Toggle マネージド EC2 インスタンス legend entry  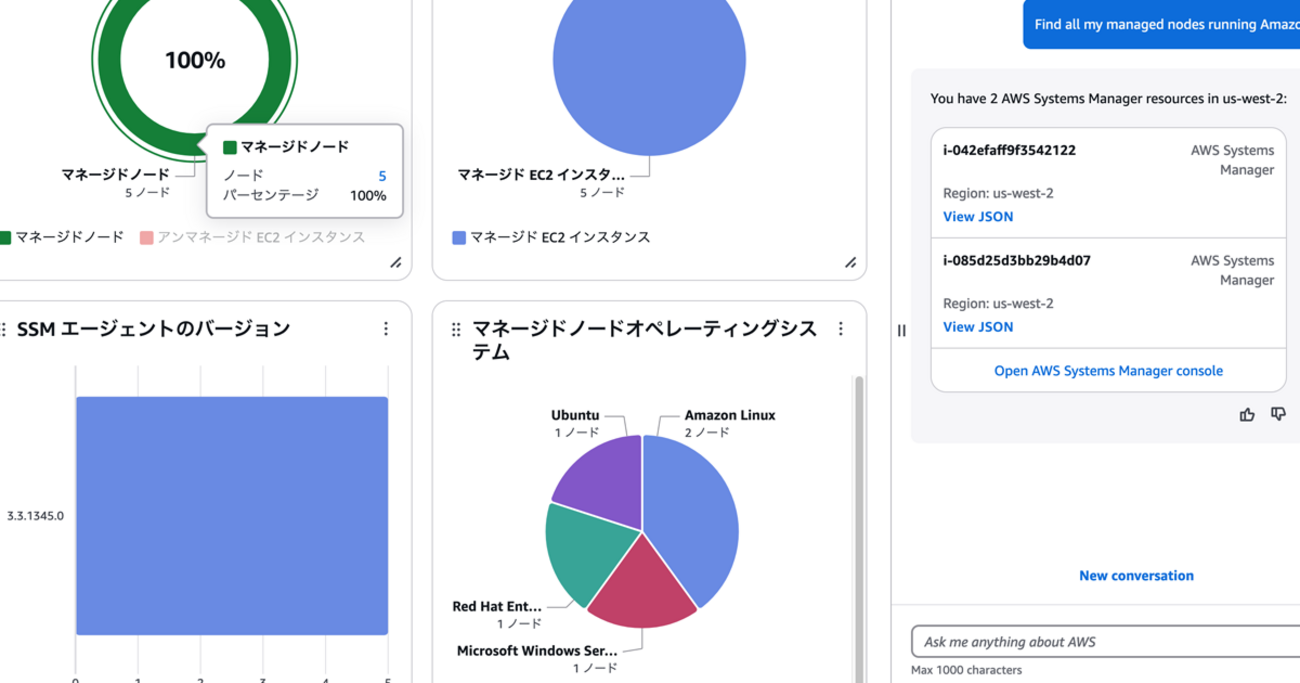[551, 237]
